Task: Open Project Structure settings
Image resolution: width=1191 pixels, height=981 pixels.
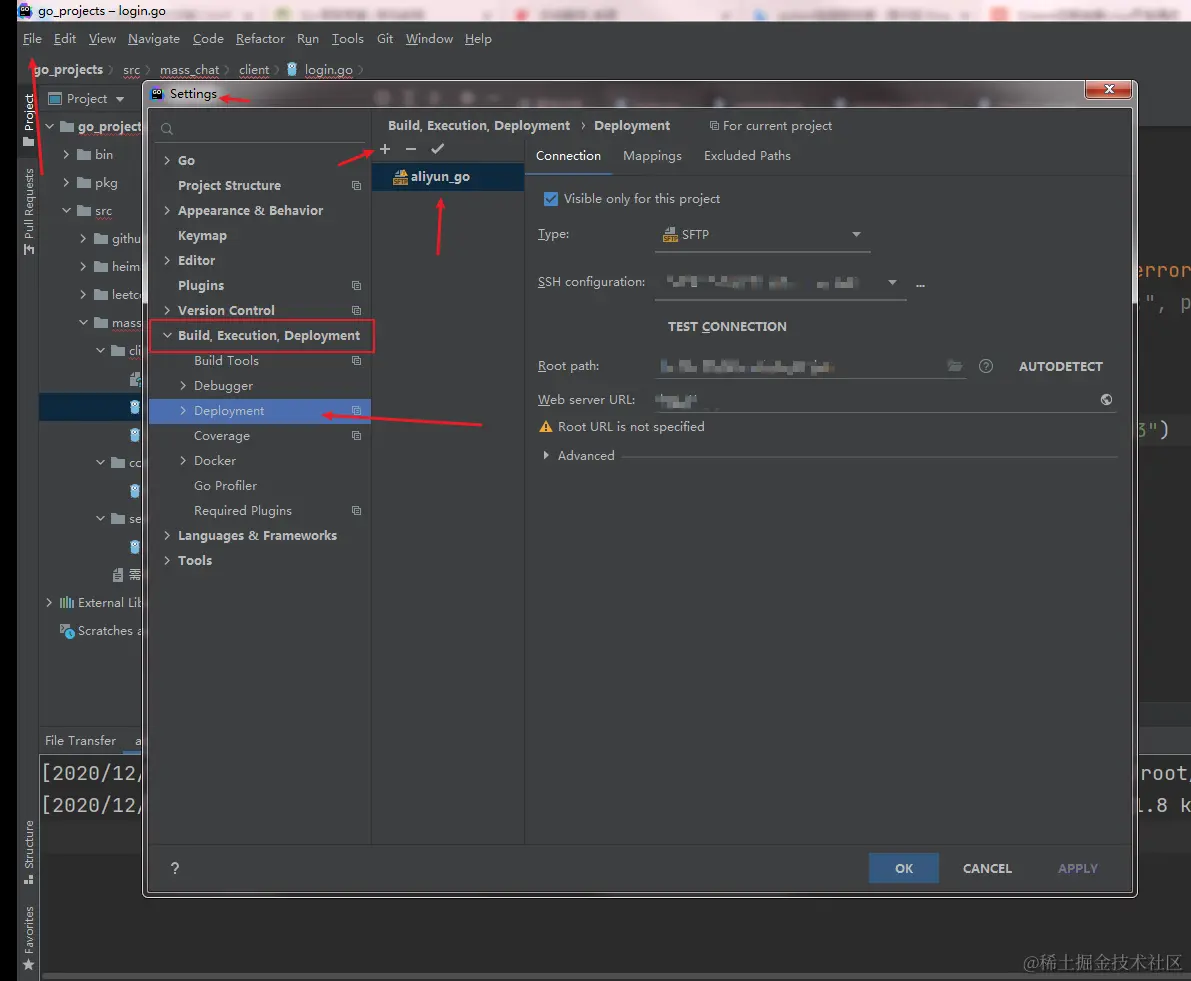Action: coord(229,185)
